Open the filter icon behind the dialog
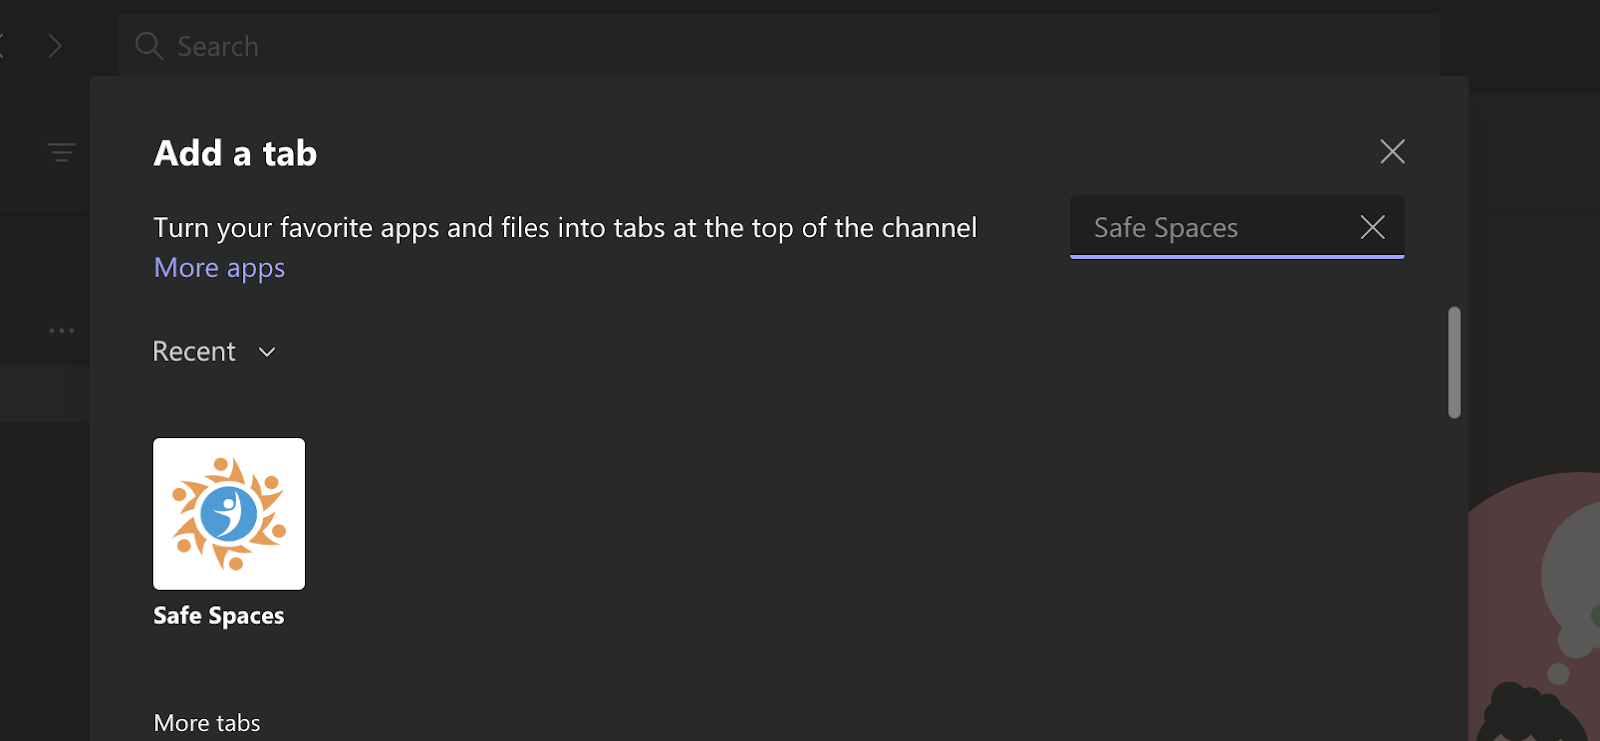 coord(61,152)
